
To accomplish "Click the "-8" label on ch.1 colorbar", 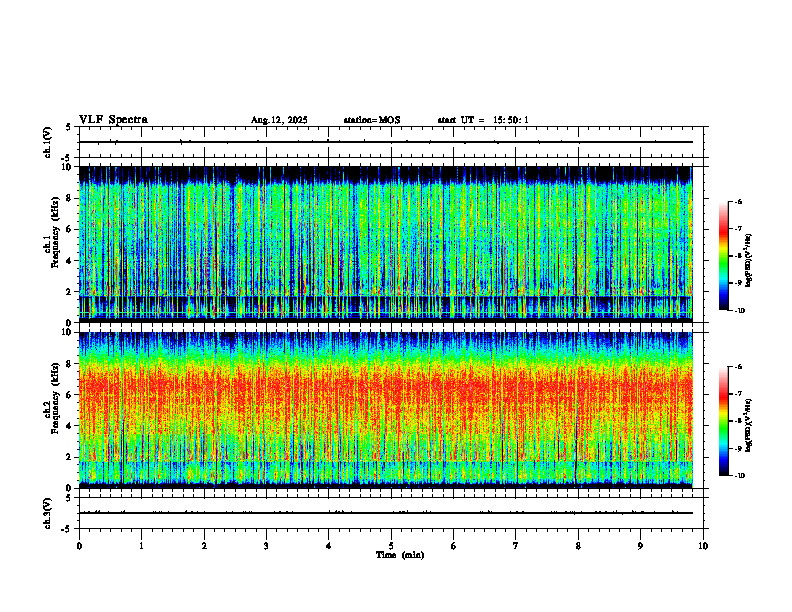I will 738,256.
